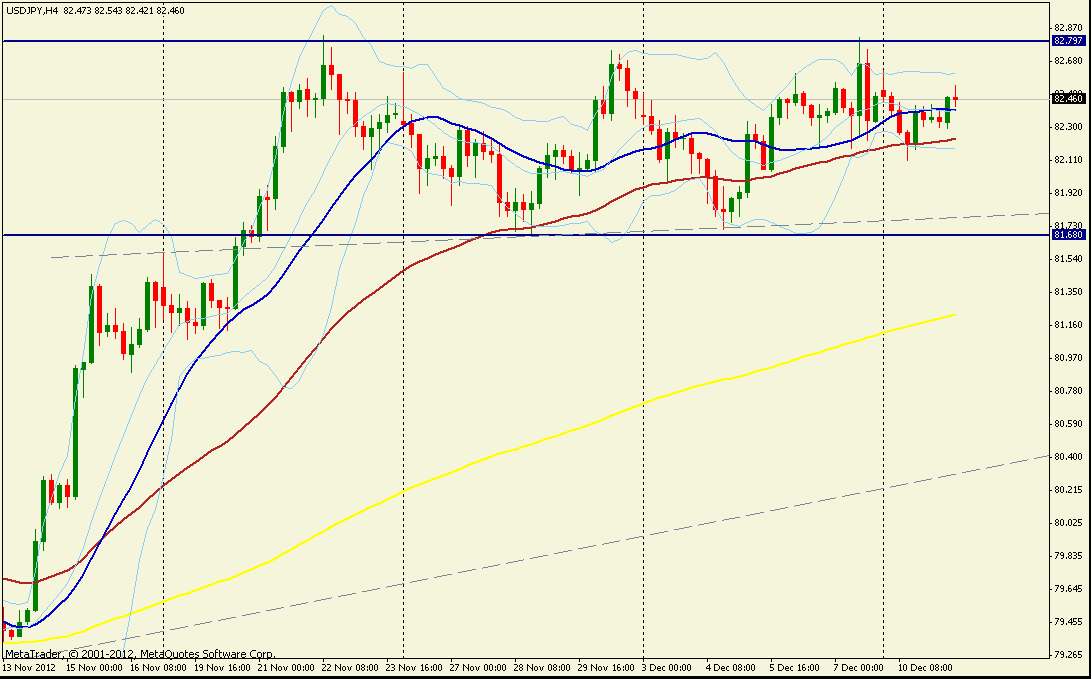Click the 80.780 price axis label
This screenshot has width=1091, height=679.
pyautogui.click(x=1069, y=391)
